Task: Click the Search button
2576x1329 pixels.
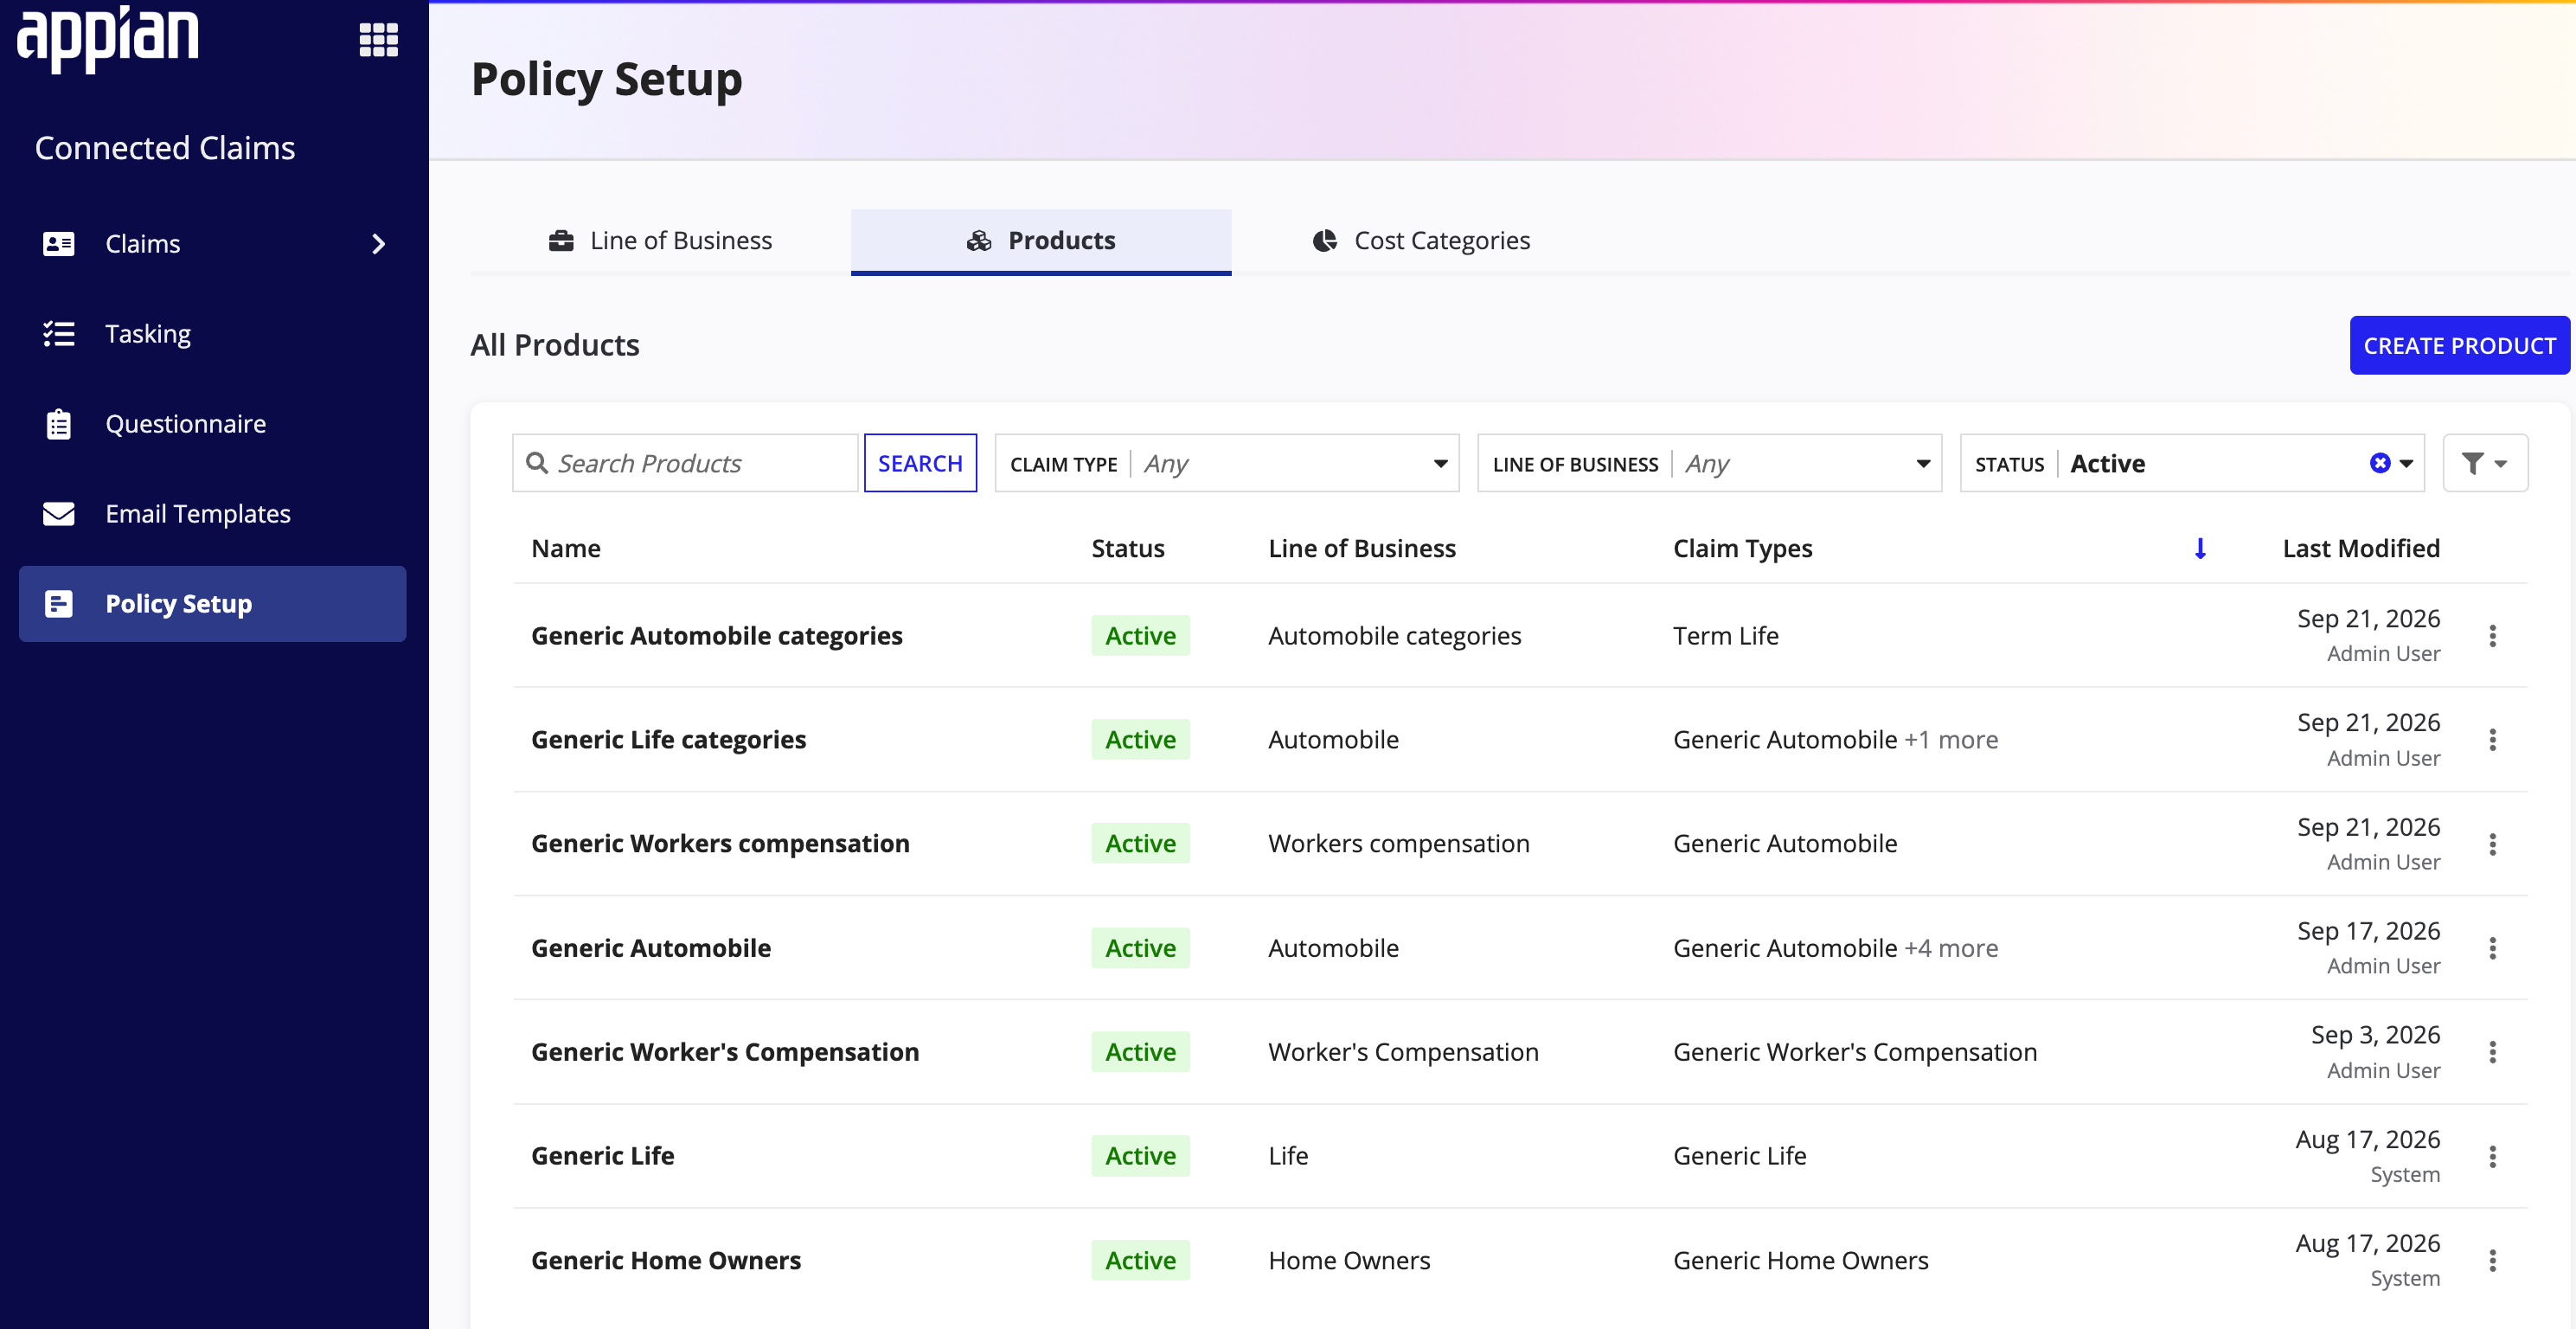Action: [920, 463]
